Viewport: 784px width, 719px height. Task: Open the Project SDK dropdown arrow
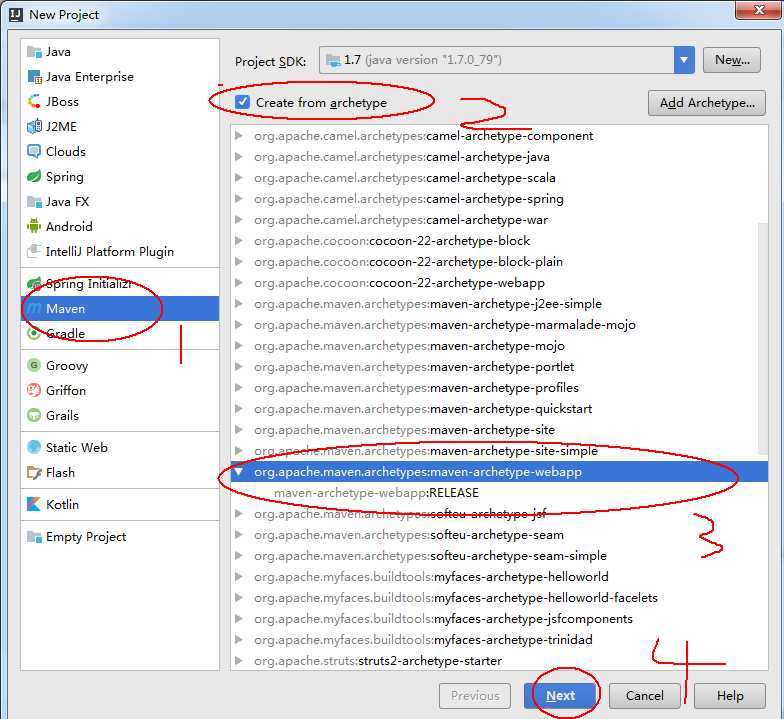click(x=684, y=60)
